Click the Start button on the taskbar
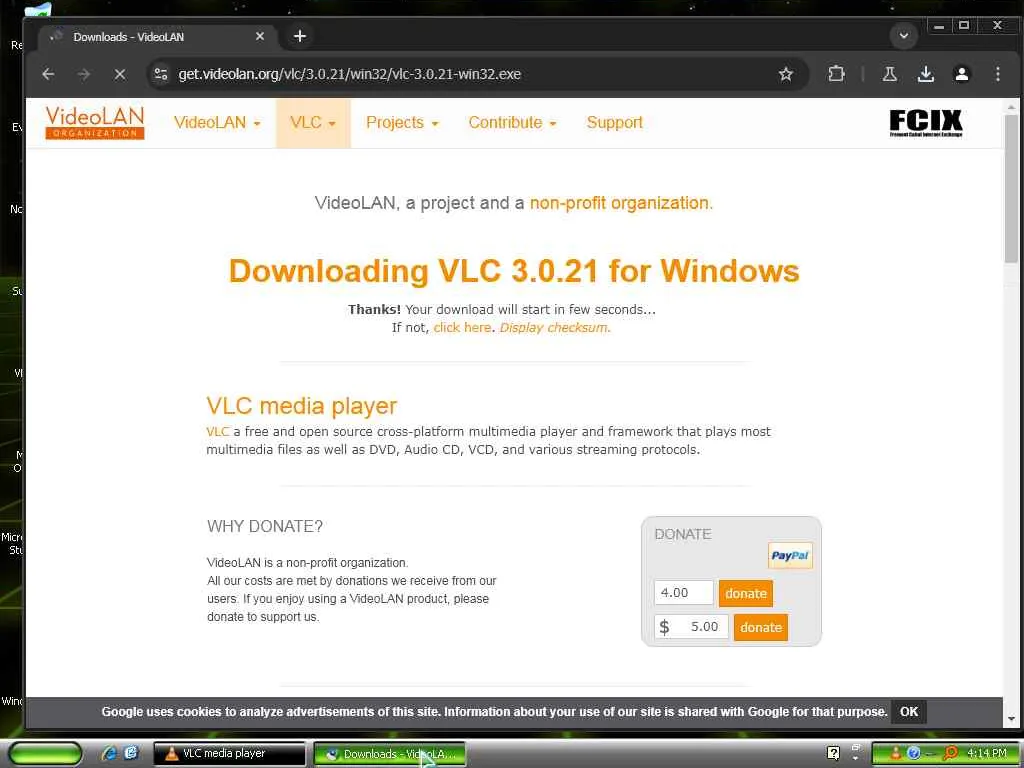Viewport: 1024px width, 768px height. (x=45, y=754)
